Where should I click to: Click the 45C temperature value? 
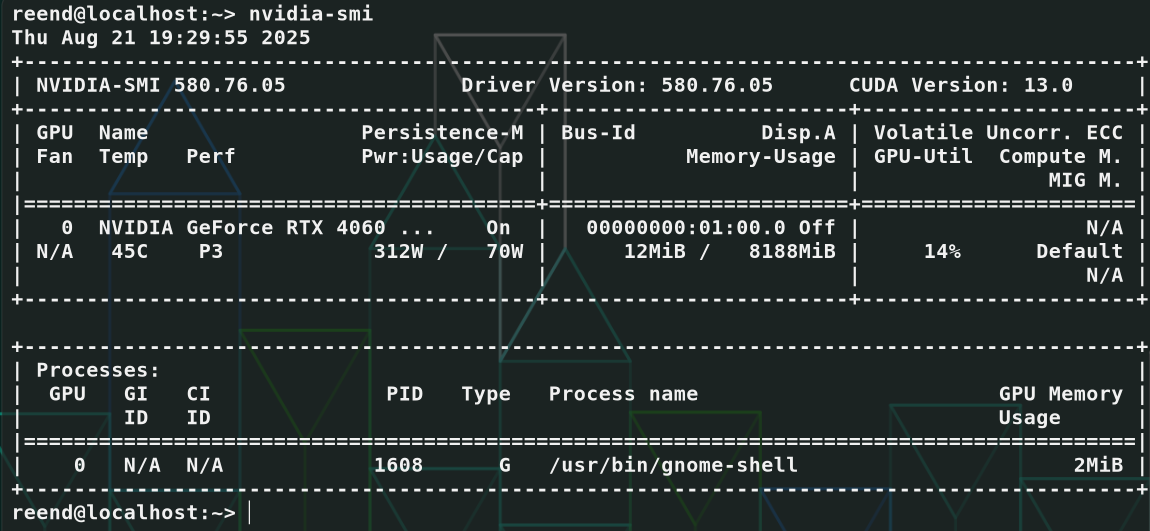(x=130, y=252)
